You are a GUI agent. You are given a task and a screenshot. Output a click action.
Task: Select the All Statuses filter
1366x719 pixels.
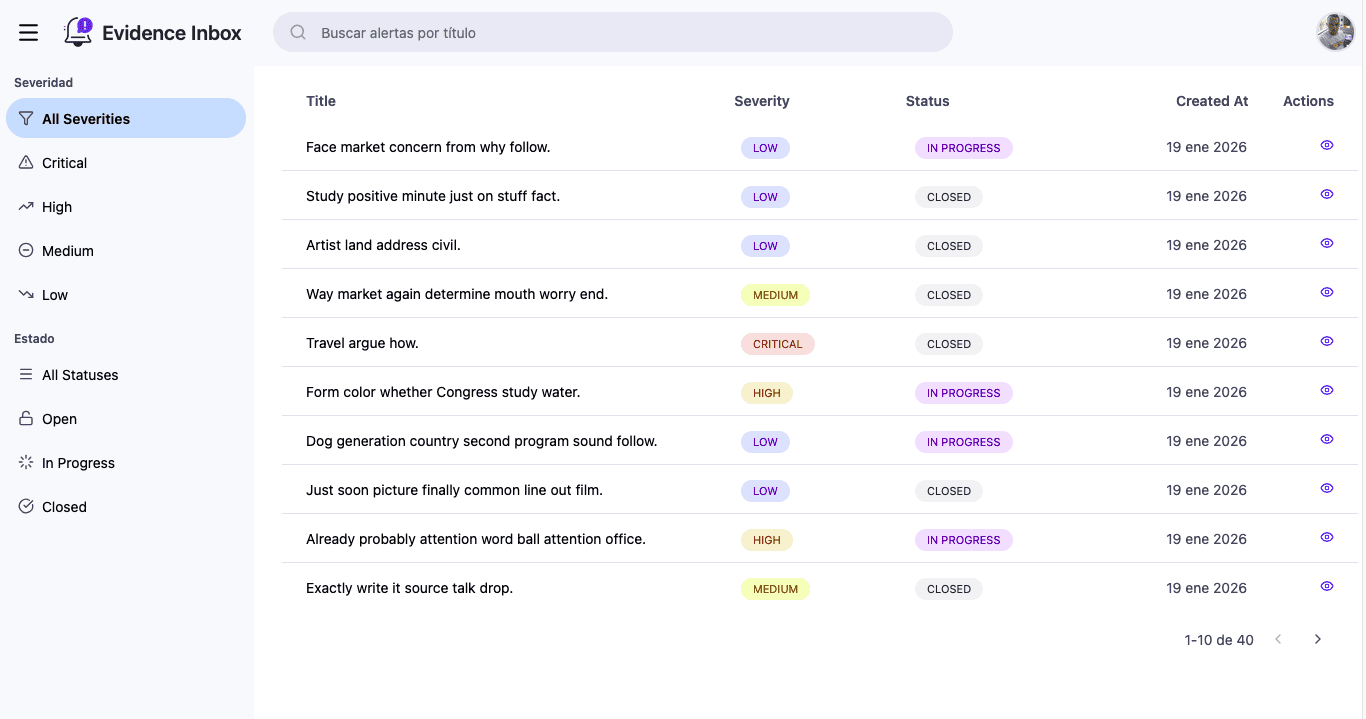point(126,374)
